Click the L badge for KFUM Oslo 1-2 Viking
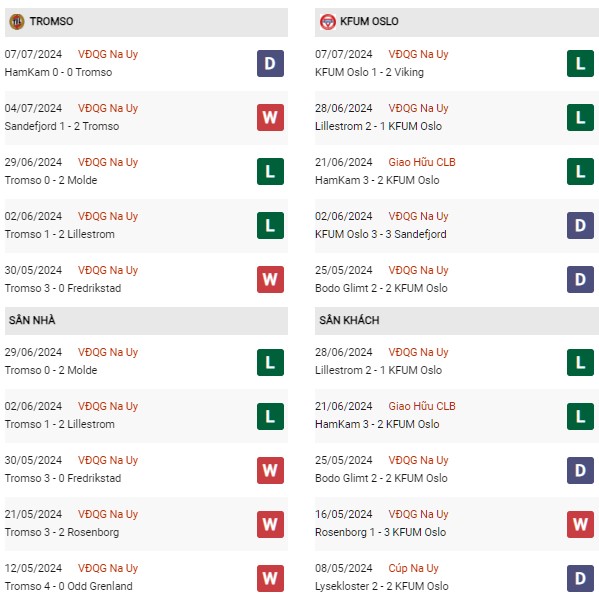 point(580,63)
